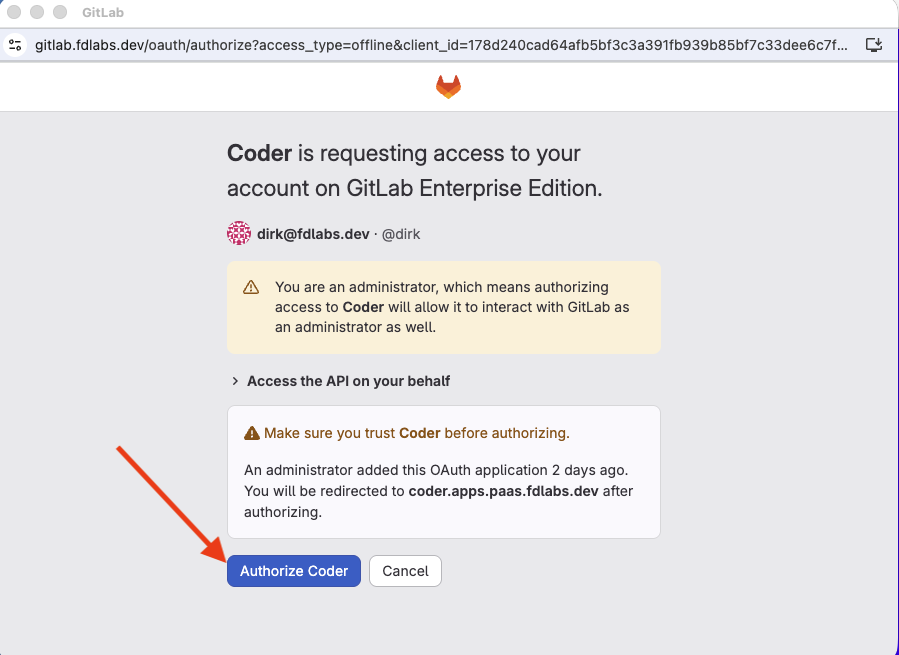Open site settings icon in address bar
Image resolution: width=899 pixels, height=655 pixels.
(15, 45)
